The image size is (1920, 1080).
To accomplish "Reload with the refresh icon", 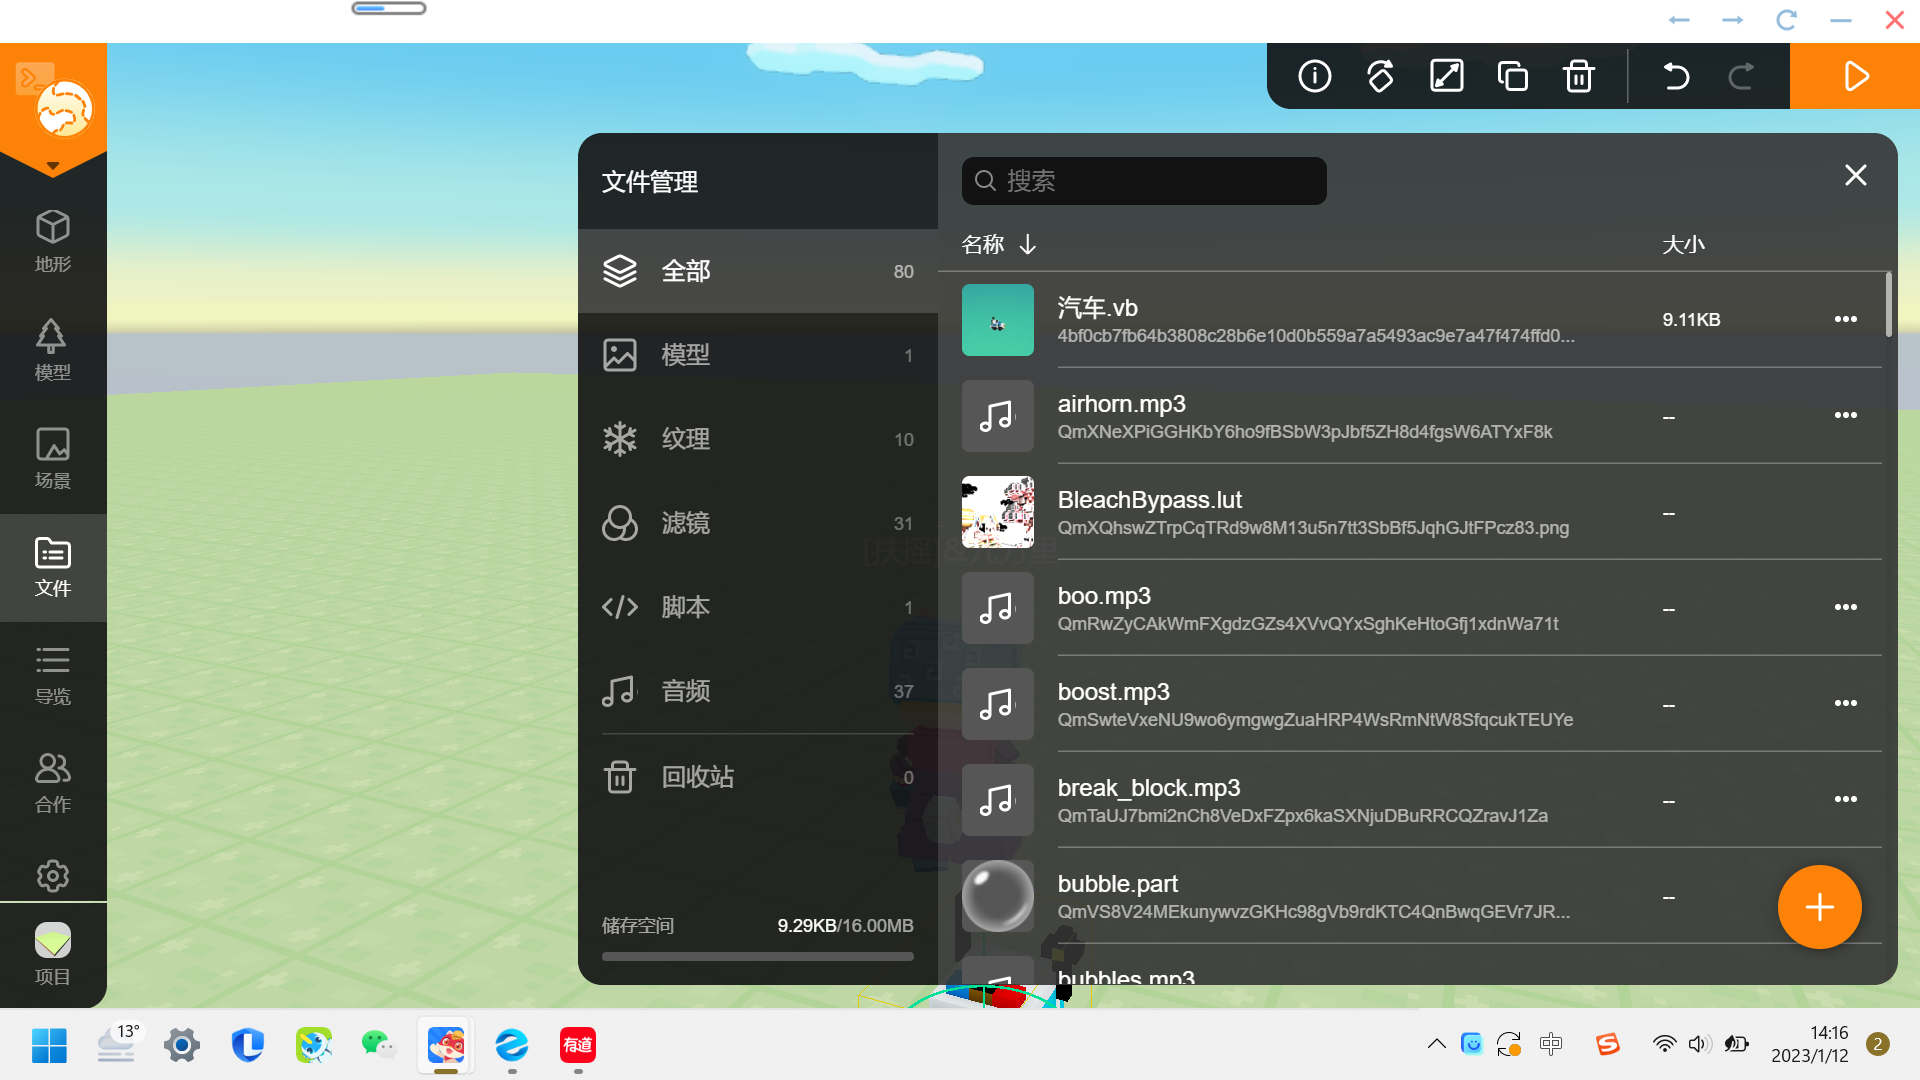I will 1787,20.
